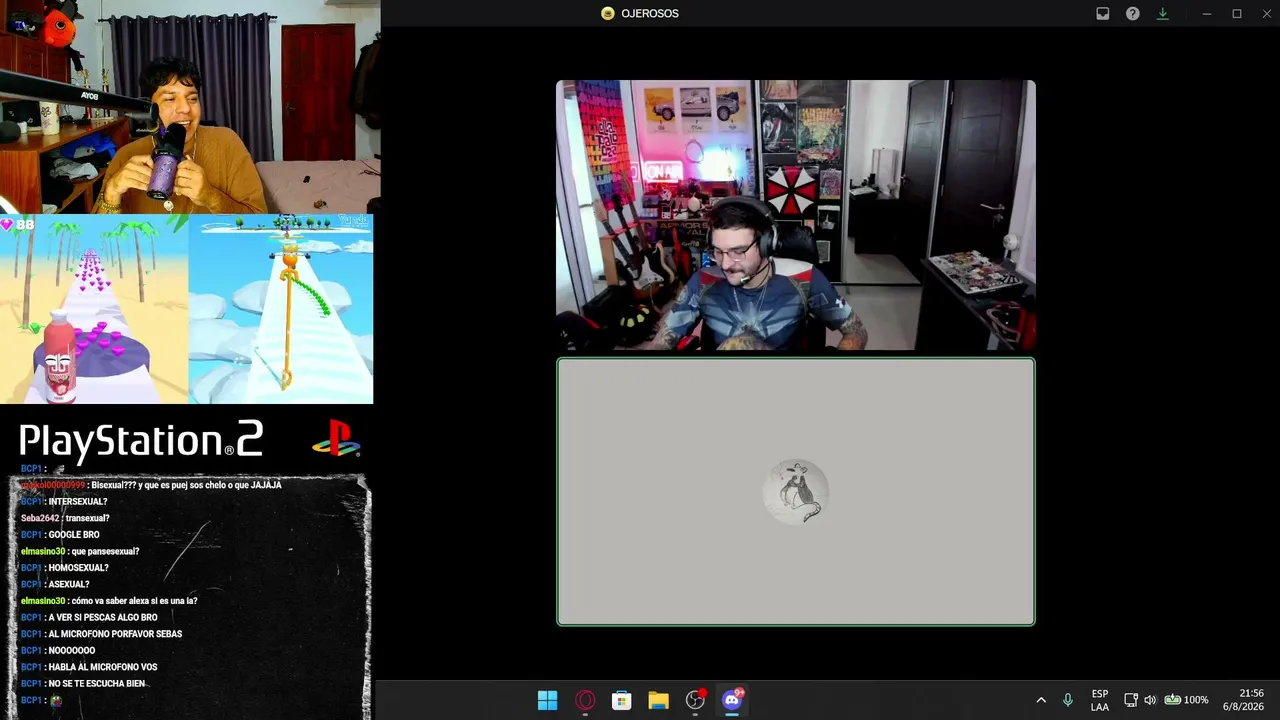Image resolution: width=1280 pixels, height=720 pixels.
Task: Click the date 6/8/2026 in tray
Action: click(1243, 707)
